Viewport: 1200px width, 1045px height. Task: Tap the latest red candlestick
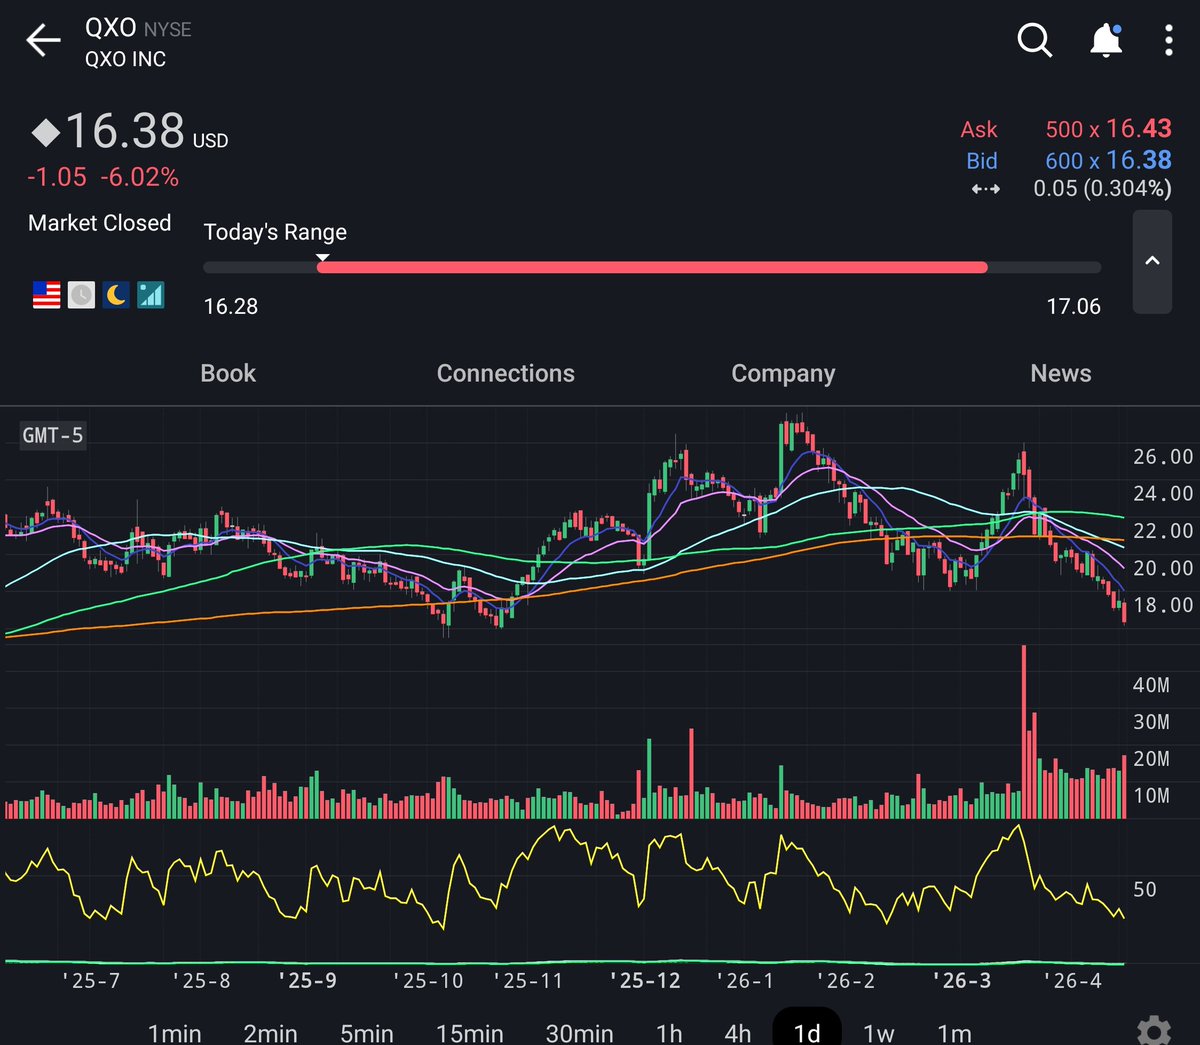point(1124,612)
